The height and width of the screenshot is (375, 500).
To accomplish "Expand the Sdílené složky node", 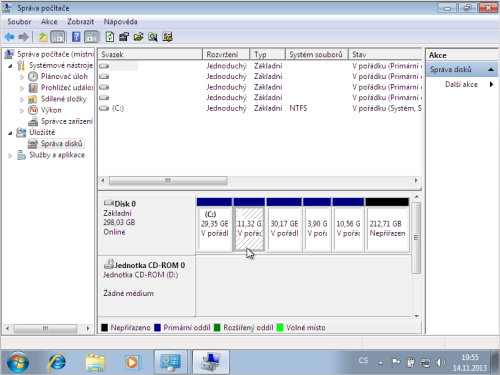I will [x=22, y=99].
